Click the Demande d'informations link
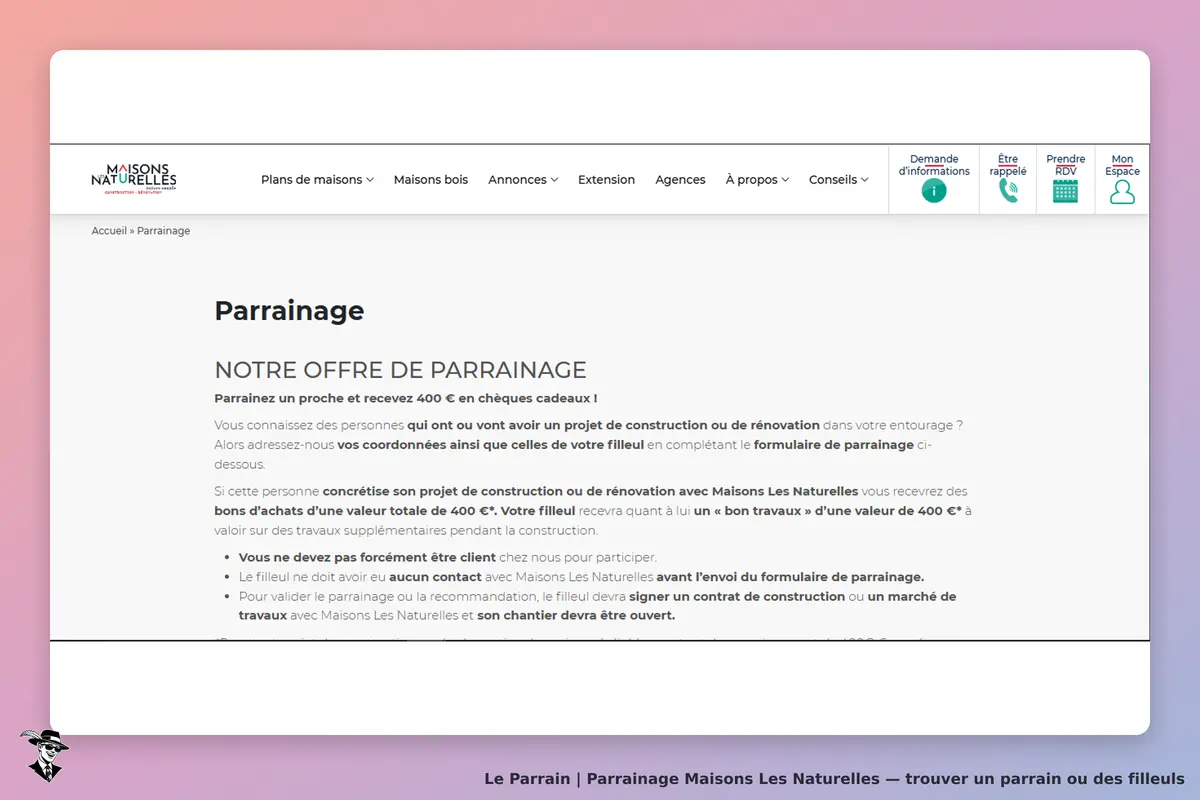The height and width of the screenshot is (800, 1200). [934, 165]
